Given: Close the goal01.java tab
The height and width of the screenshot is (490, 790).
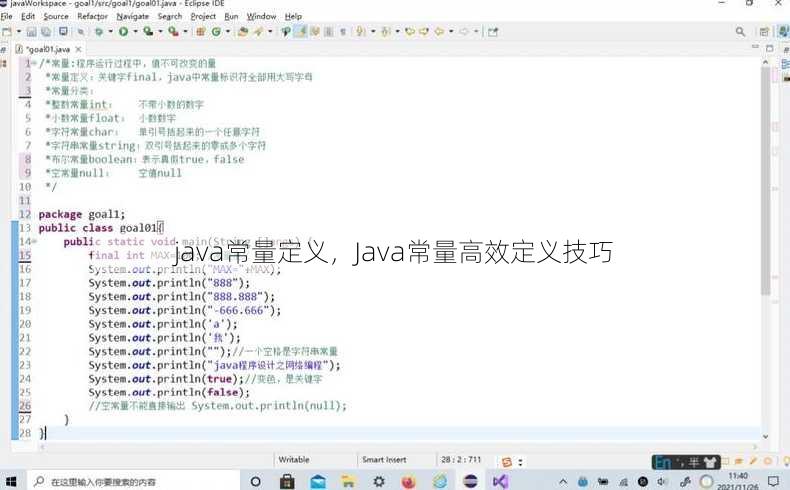Looking at the screenshot, I should coord(78,49).
